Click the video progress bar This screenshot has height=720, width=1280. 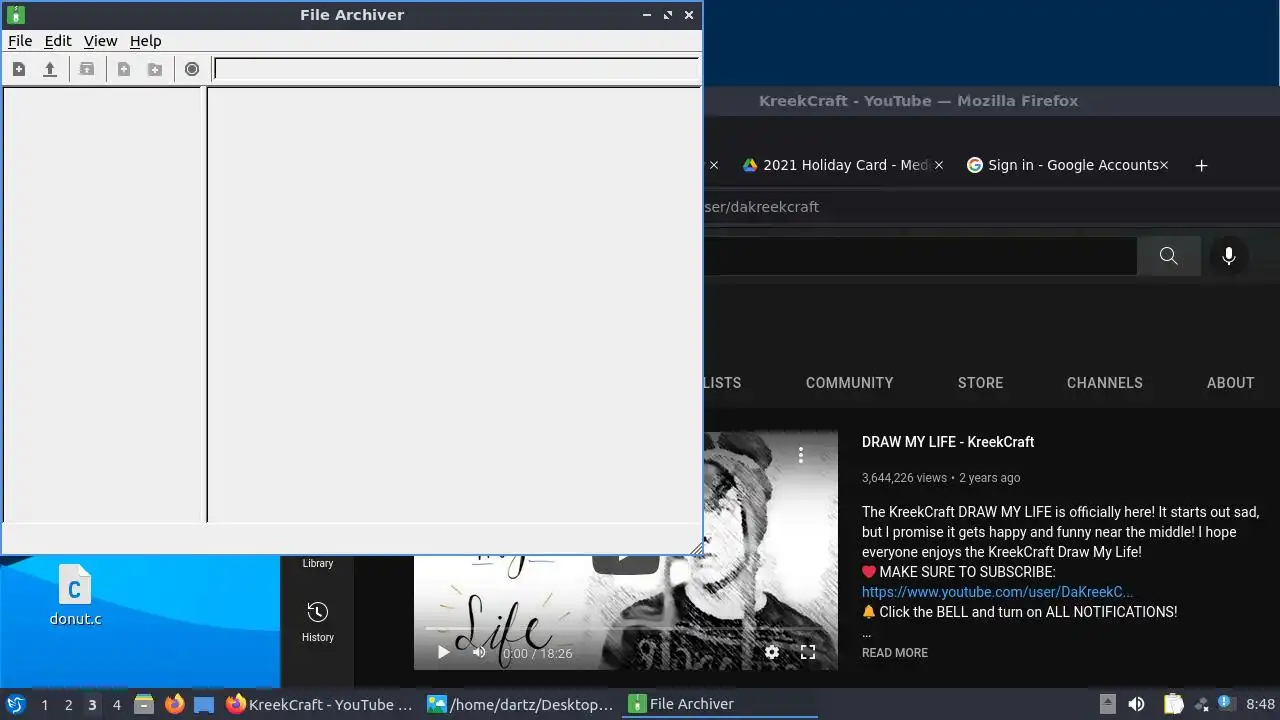626,628
